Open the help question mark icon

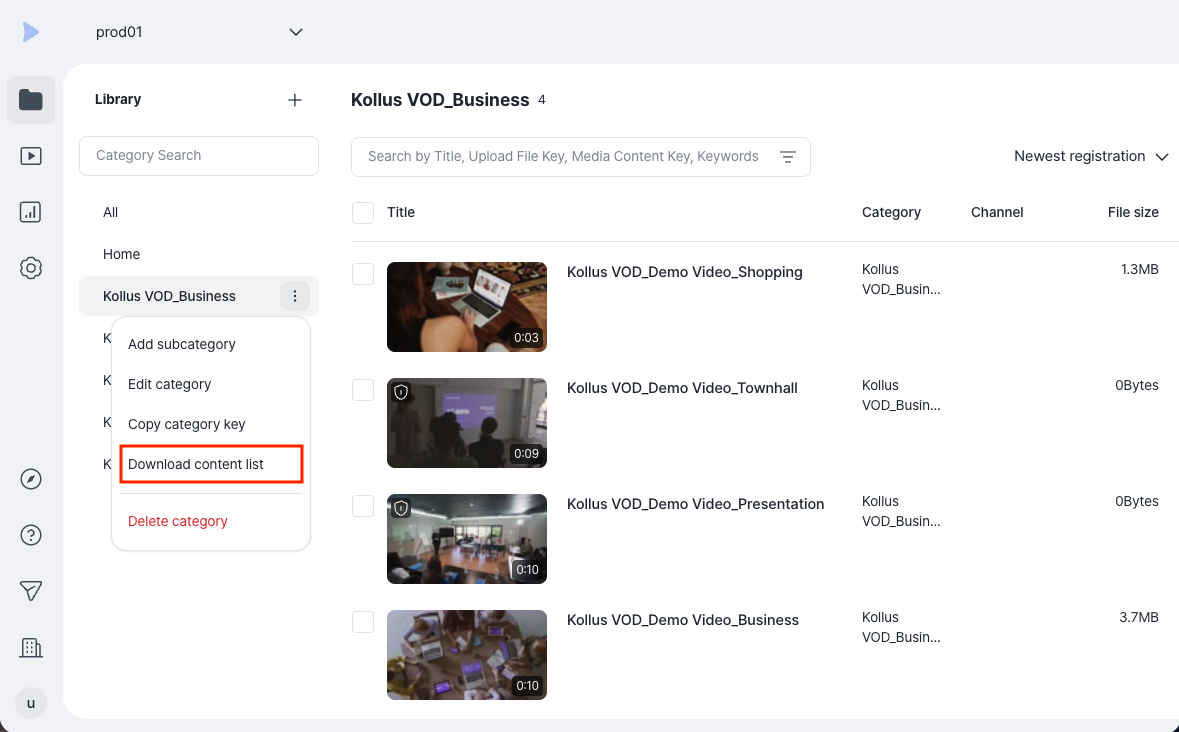point(31,535)
